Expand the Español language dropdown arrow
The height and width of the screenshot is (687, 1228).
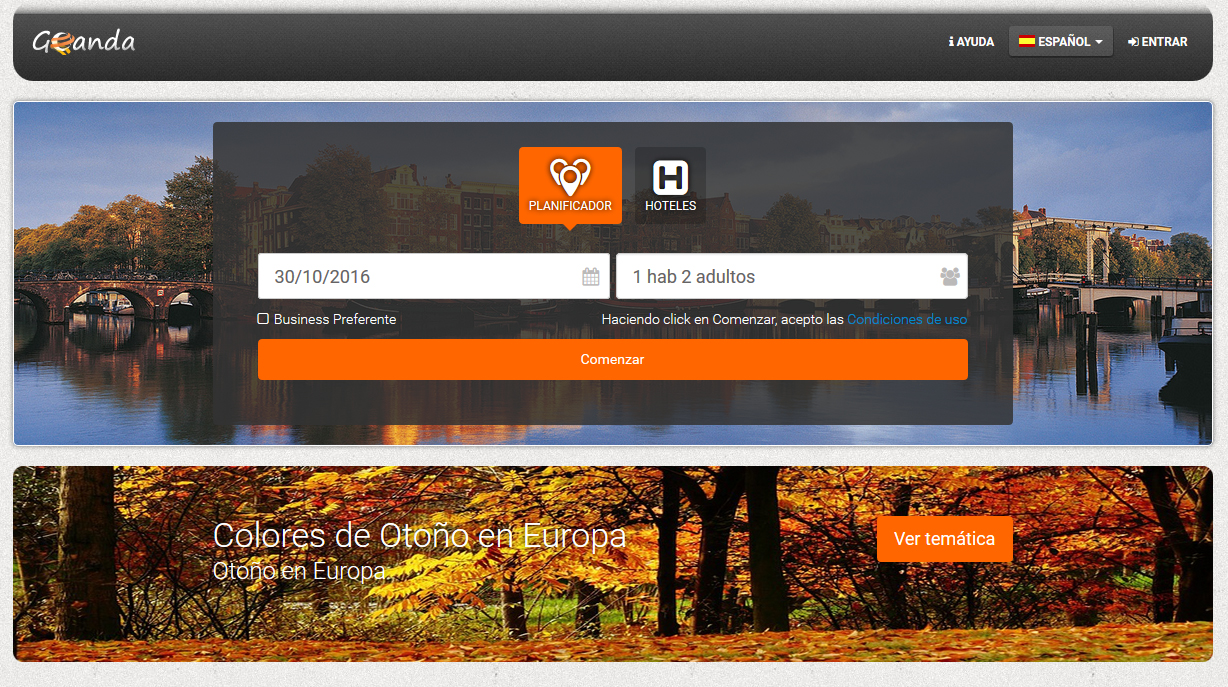click(1099, 42)
